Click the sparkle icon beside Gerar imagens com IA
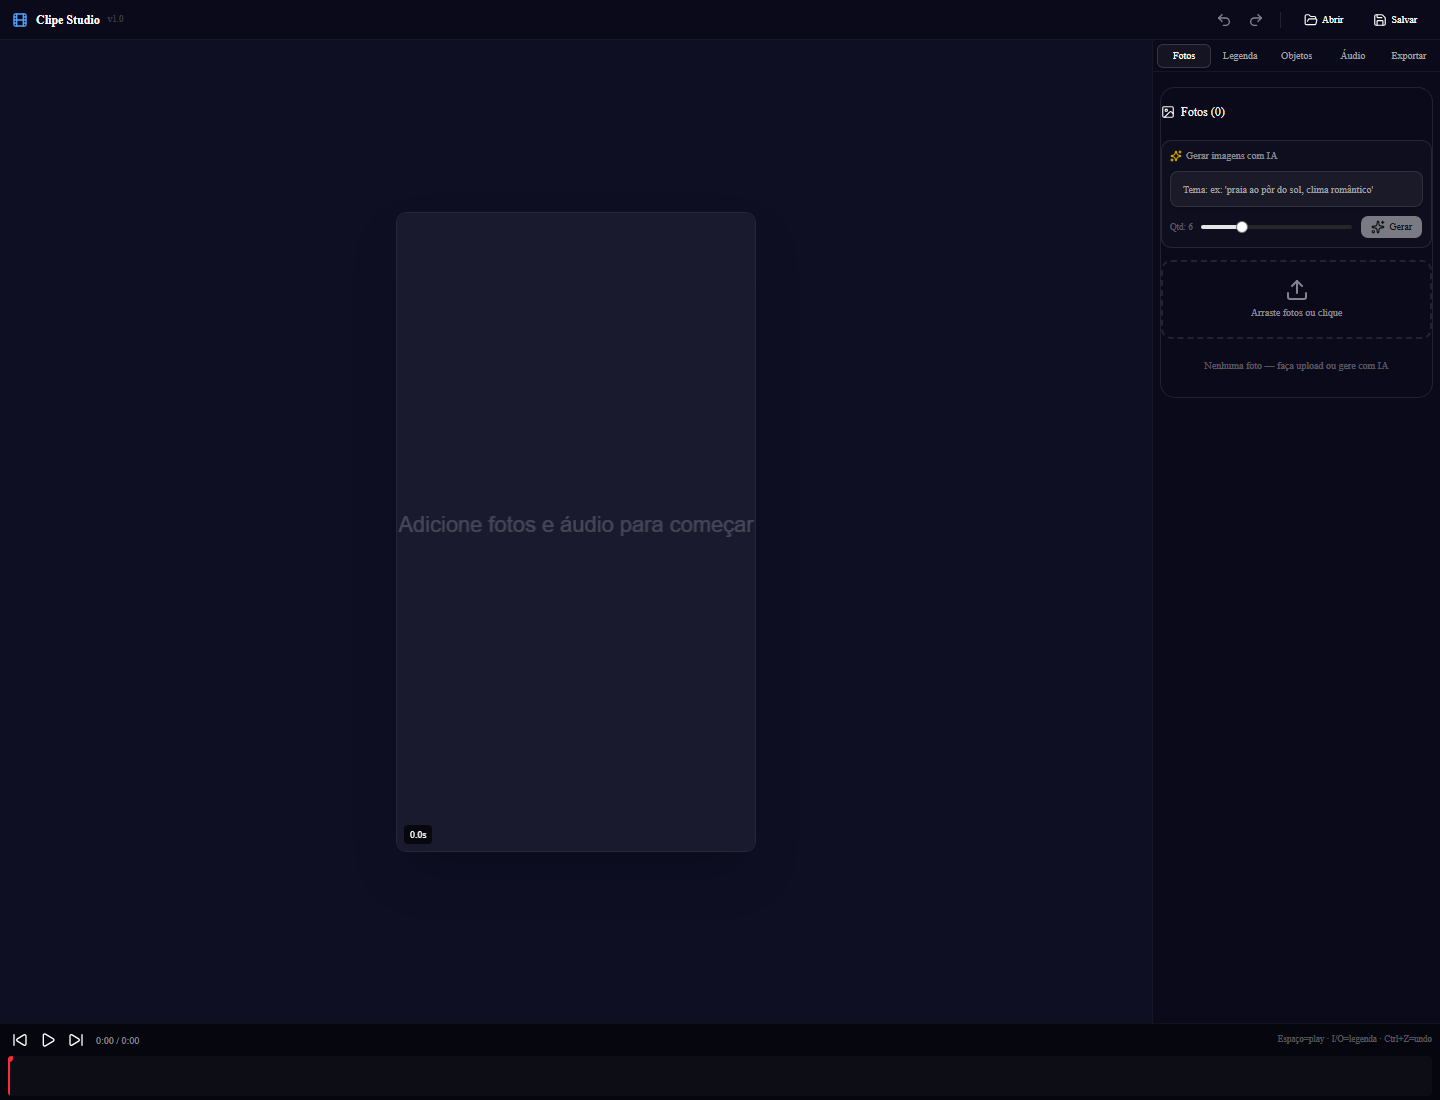The height and width of the screenshot is (1100, 1440). [x=1176, y=156]
